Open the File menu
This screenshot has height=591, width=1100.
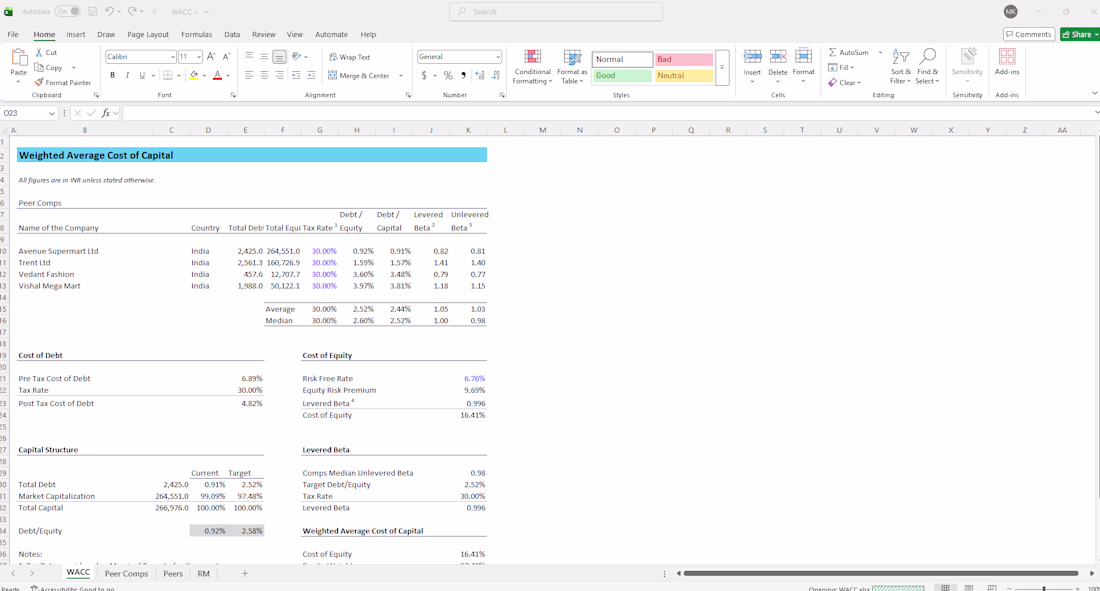click(x=13, y=34)
